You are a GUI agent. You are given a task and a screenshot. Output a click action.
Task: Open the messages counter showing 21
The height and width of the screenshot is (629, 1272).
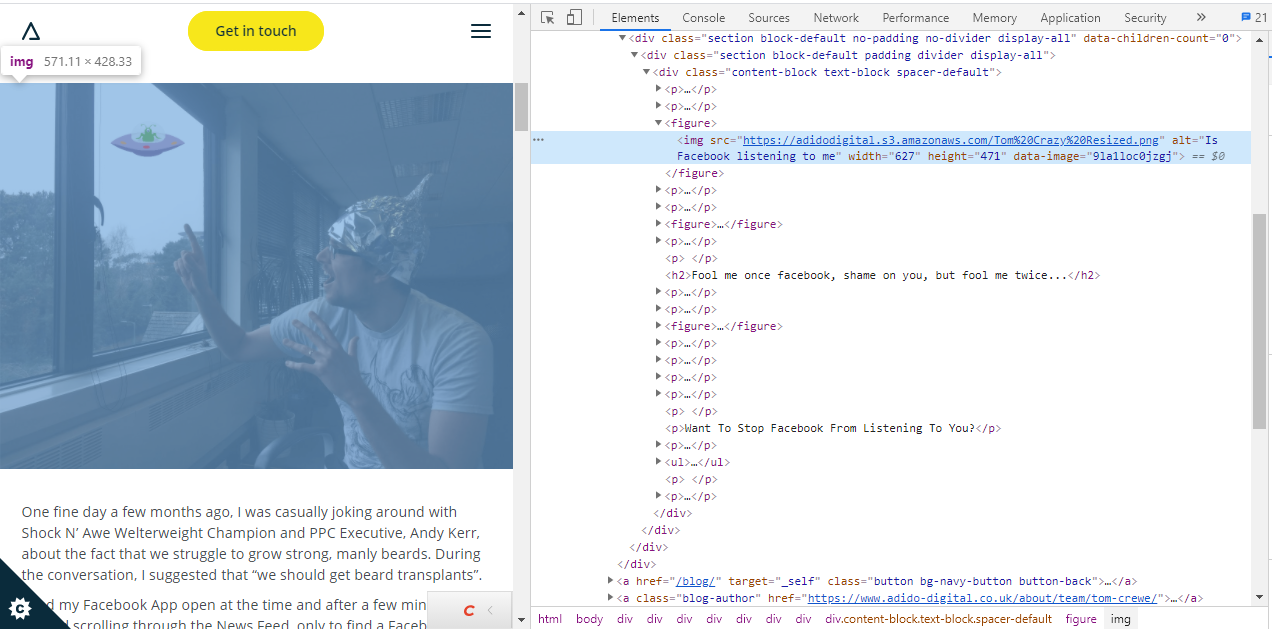(x=1254, y=17)
